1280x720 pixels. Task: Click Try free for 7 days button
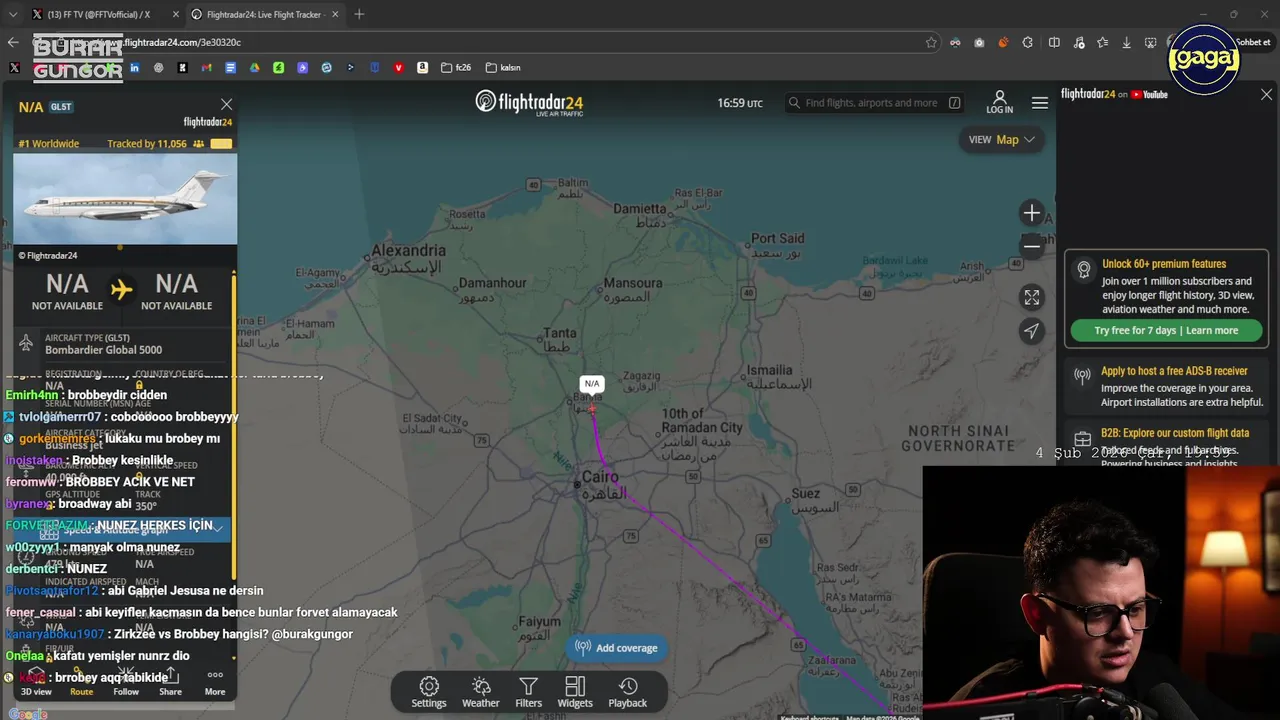tap(1166, 331)
